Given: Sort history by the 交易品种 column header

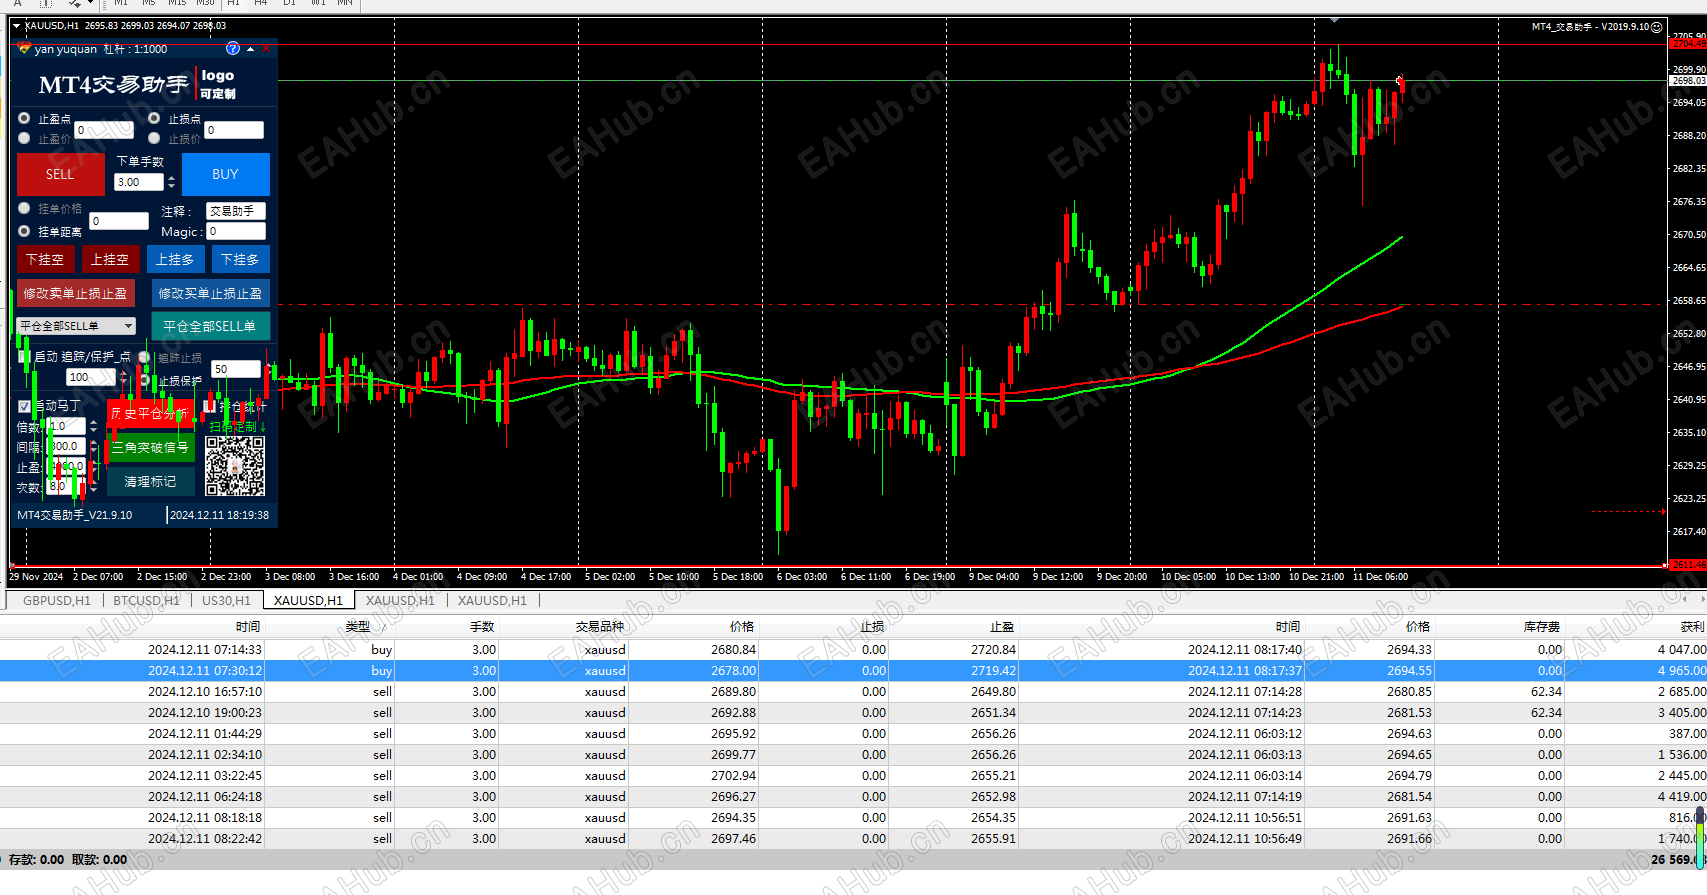Looking at the screenshot, I should point(600,626).
